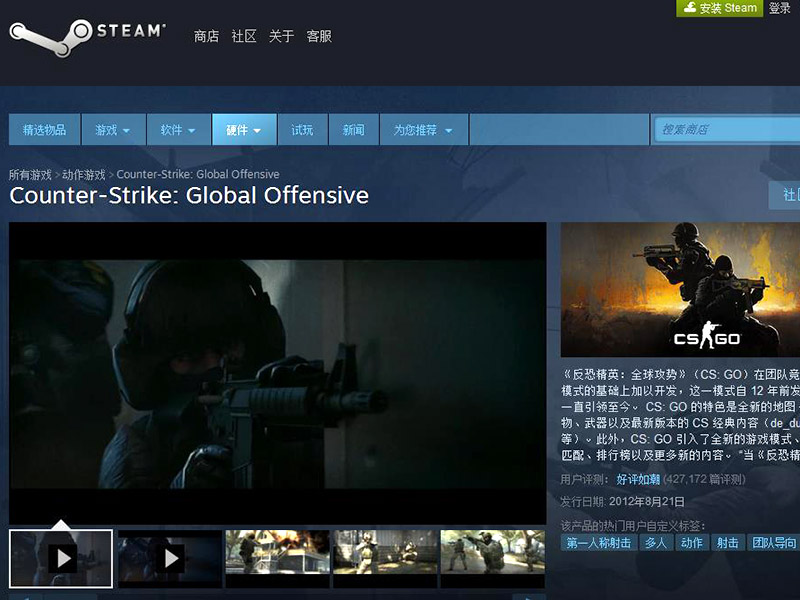This screenshot has width=800, height=600.
Task: Select the 多人 tag
Action: point(656,543)
